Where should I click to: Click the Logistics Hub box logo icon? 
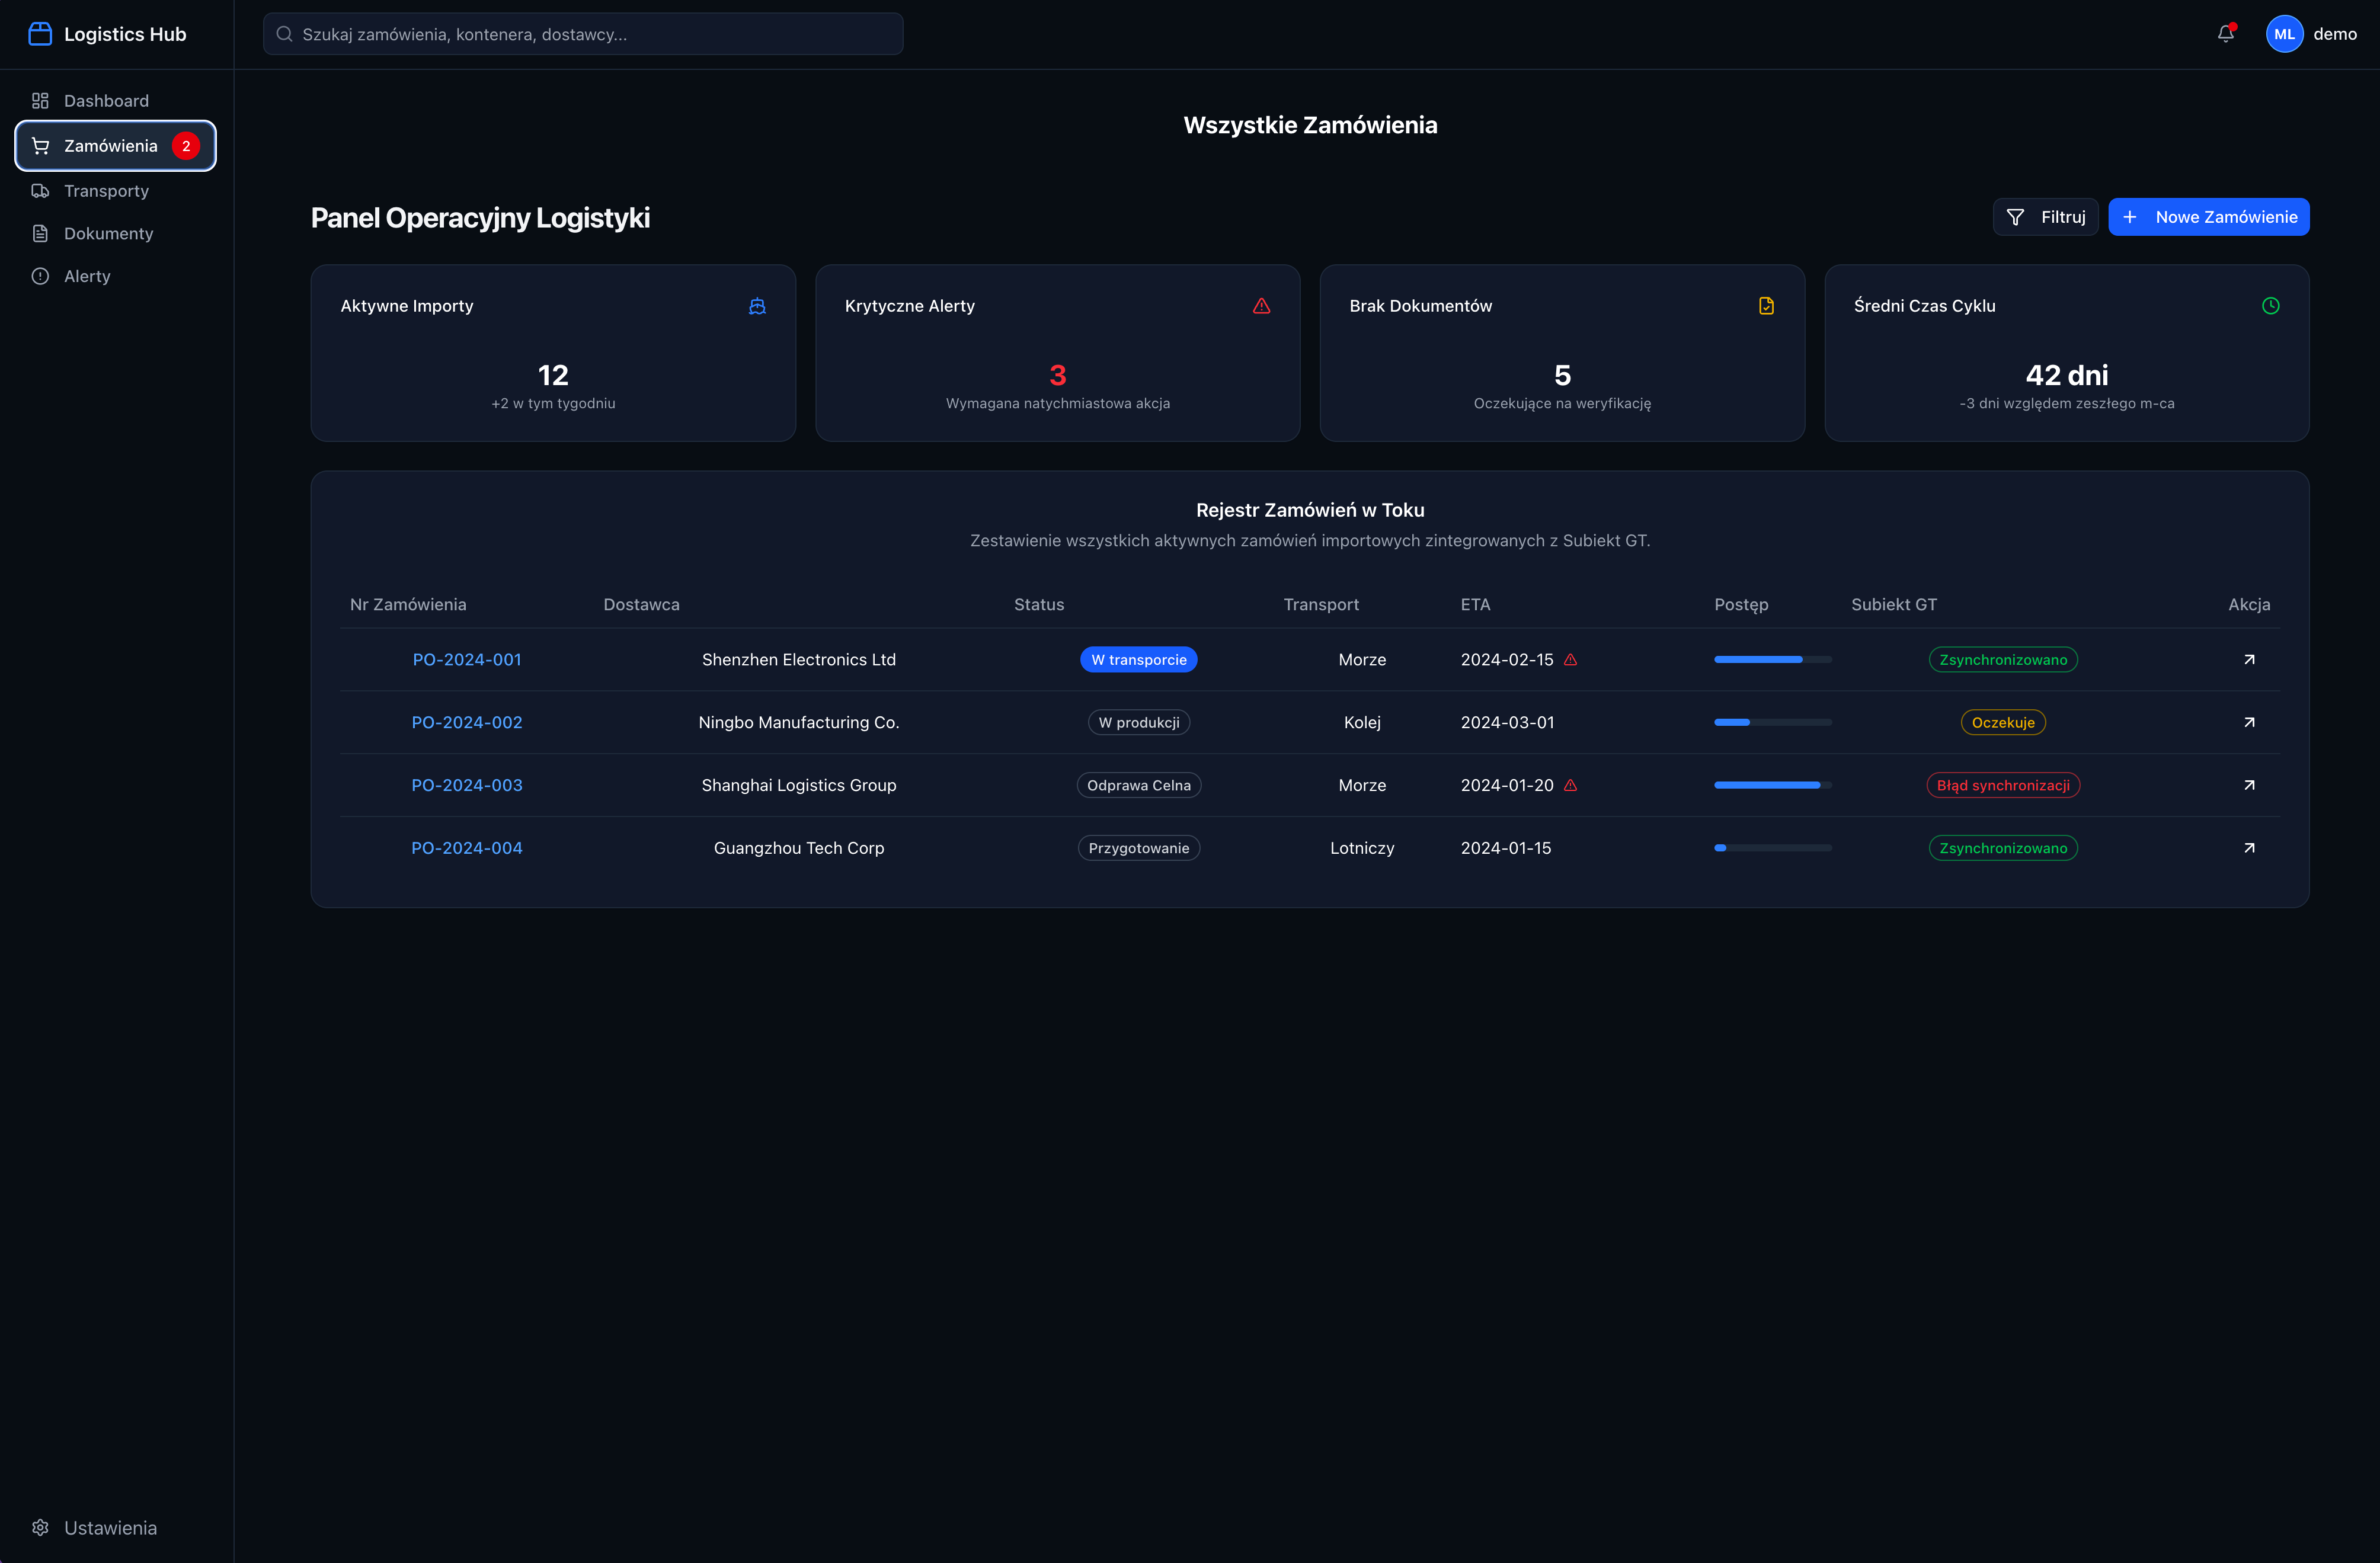click(x=40, y=34)
